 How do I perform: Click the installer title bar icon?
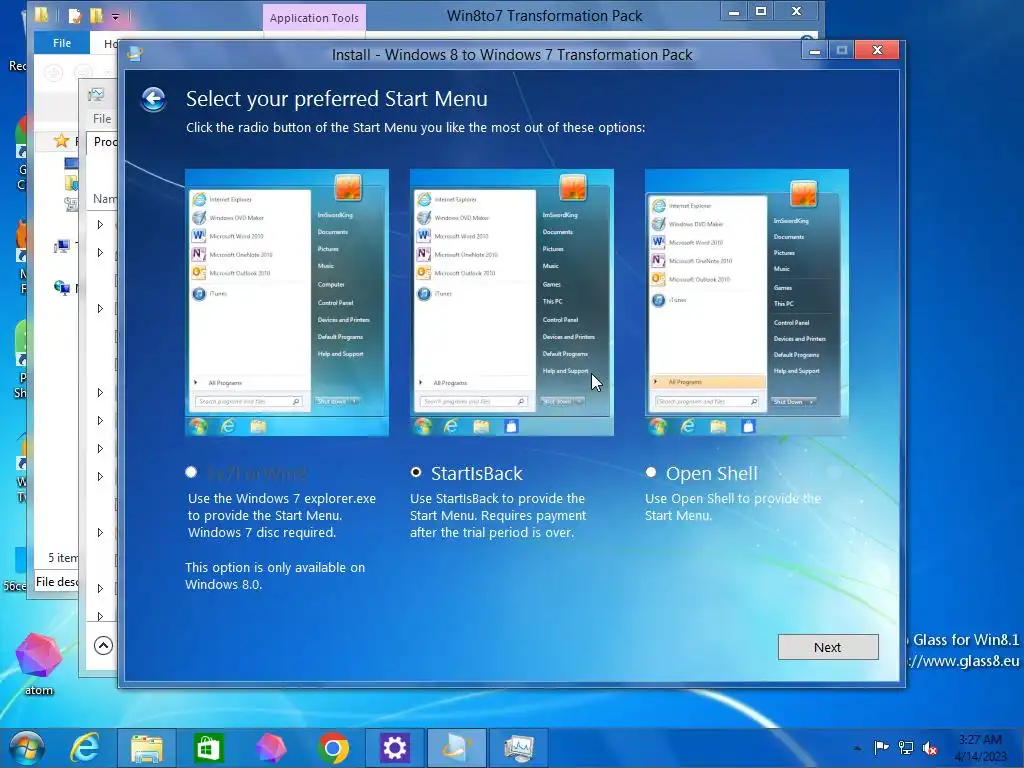coord(135,54)
